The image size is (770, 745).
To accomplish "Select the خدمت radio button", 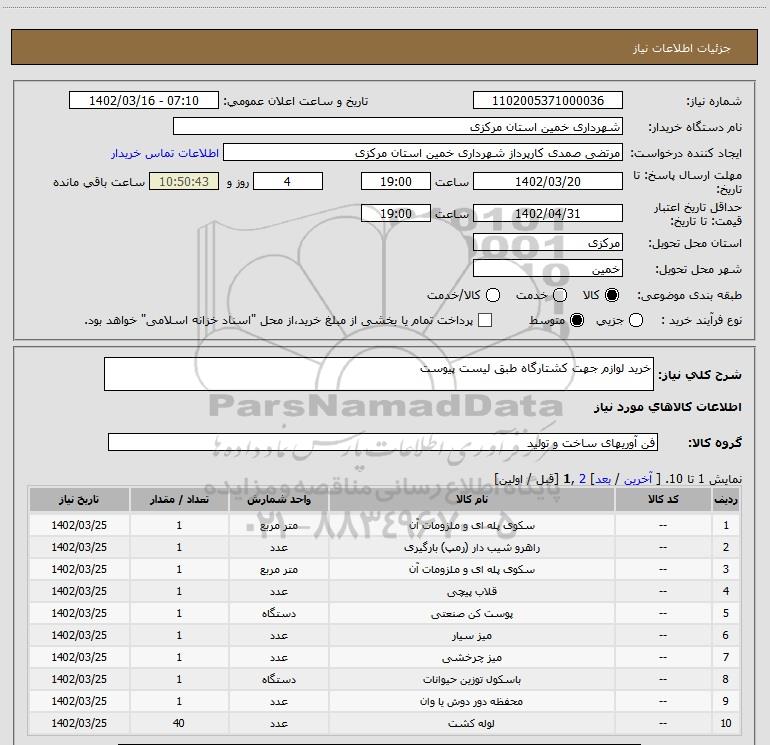I will [x=560, y=295].
